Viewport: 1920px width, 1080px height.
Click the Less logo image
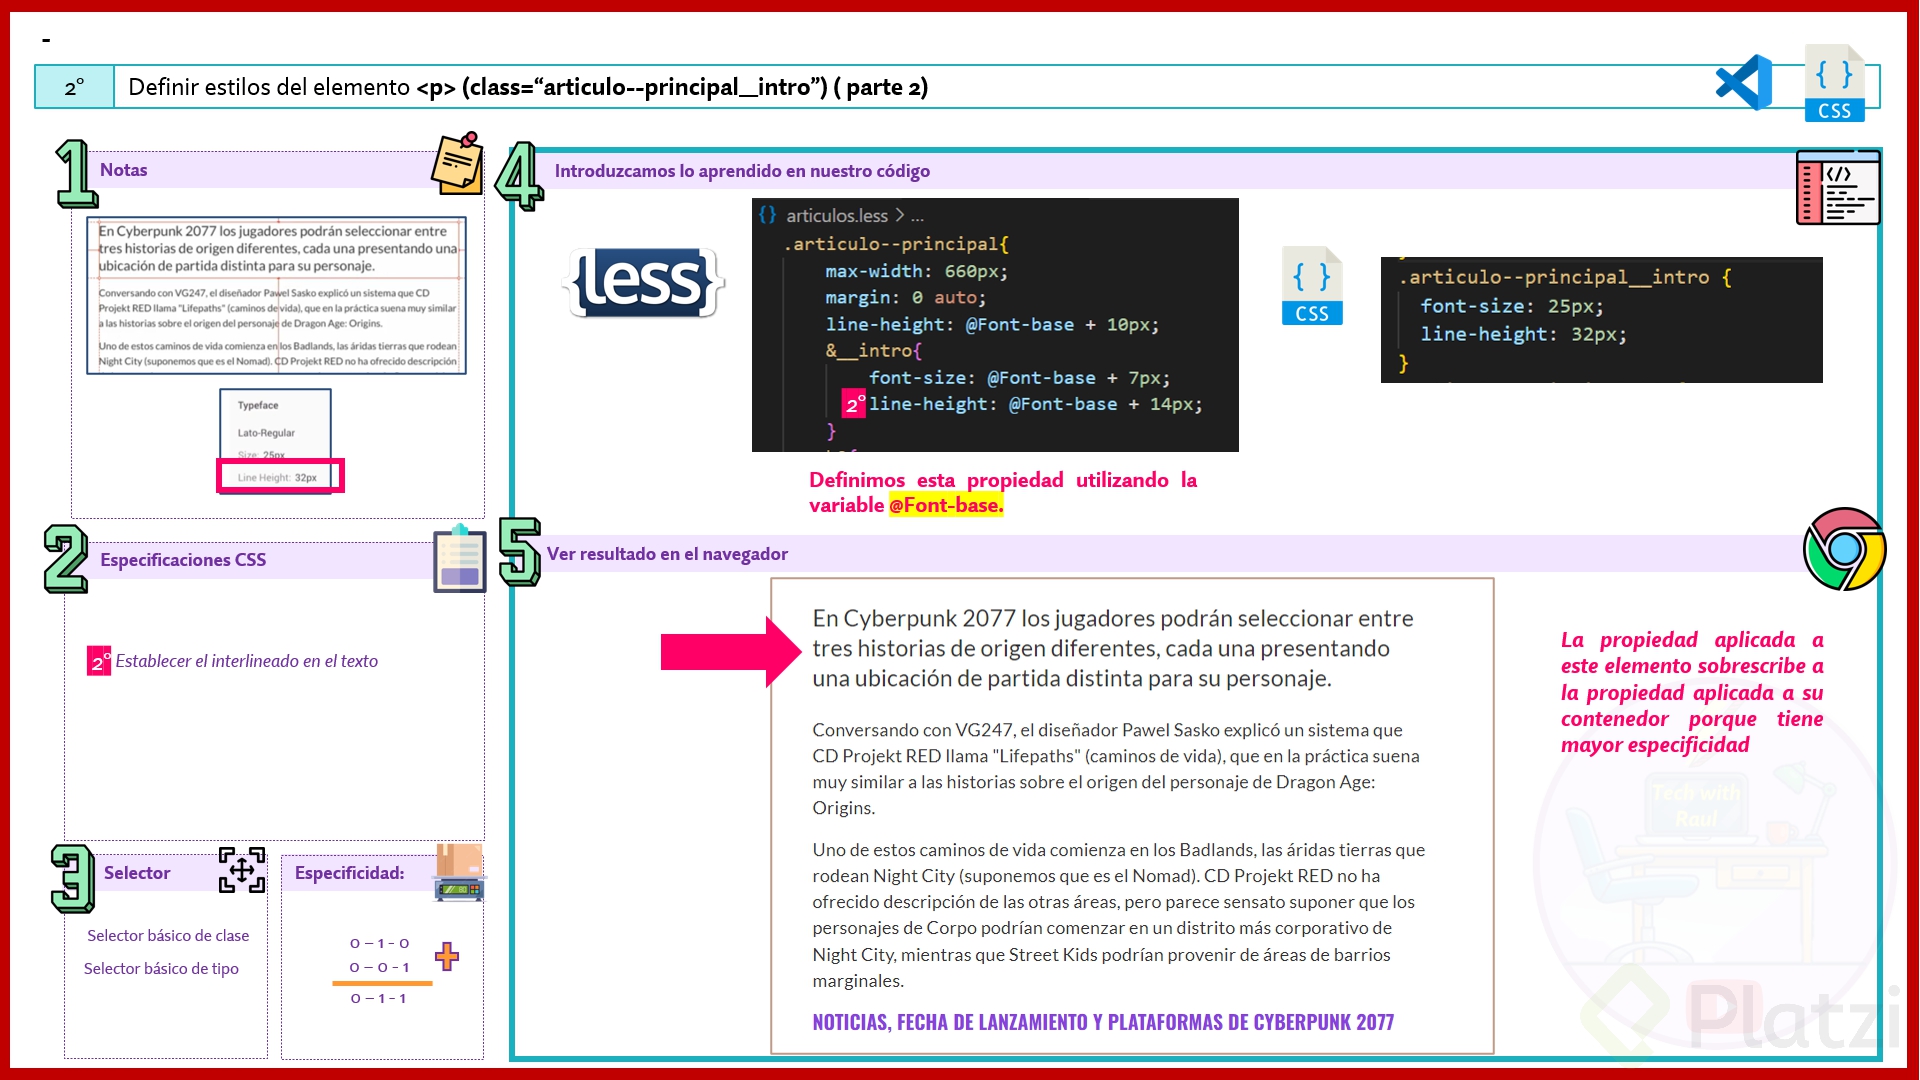coord(643,283)
